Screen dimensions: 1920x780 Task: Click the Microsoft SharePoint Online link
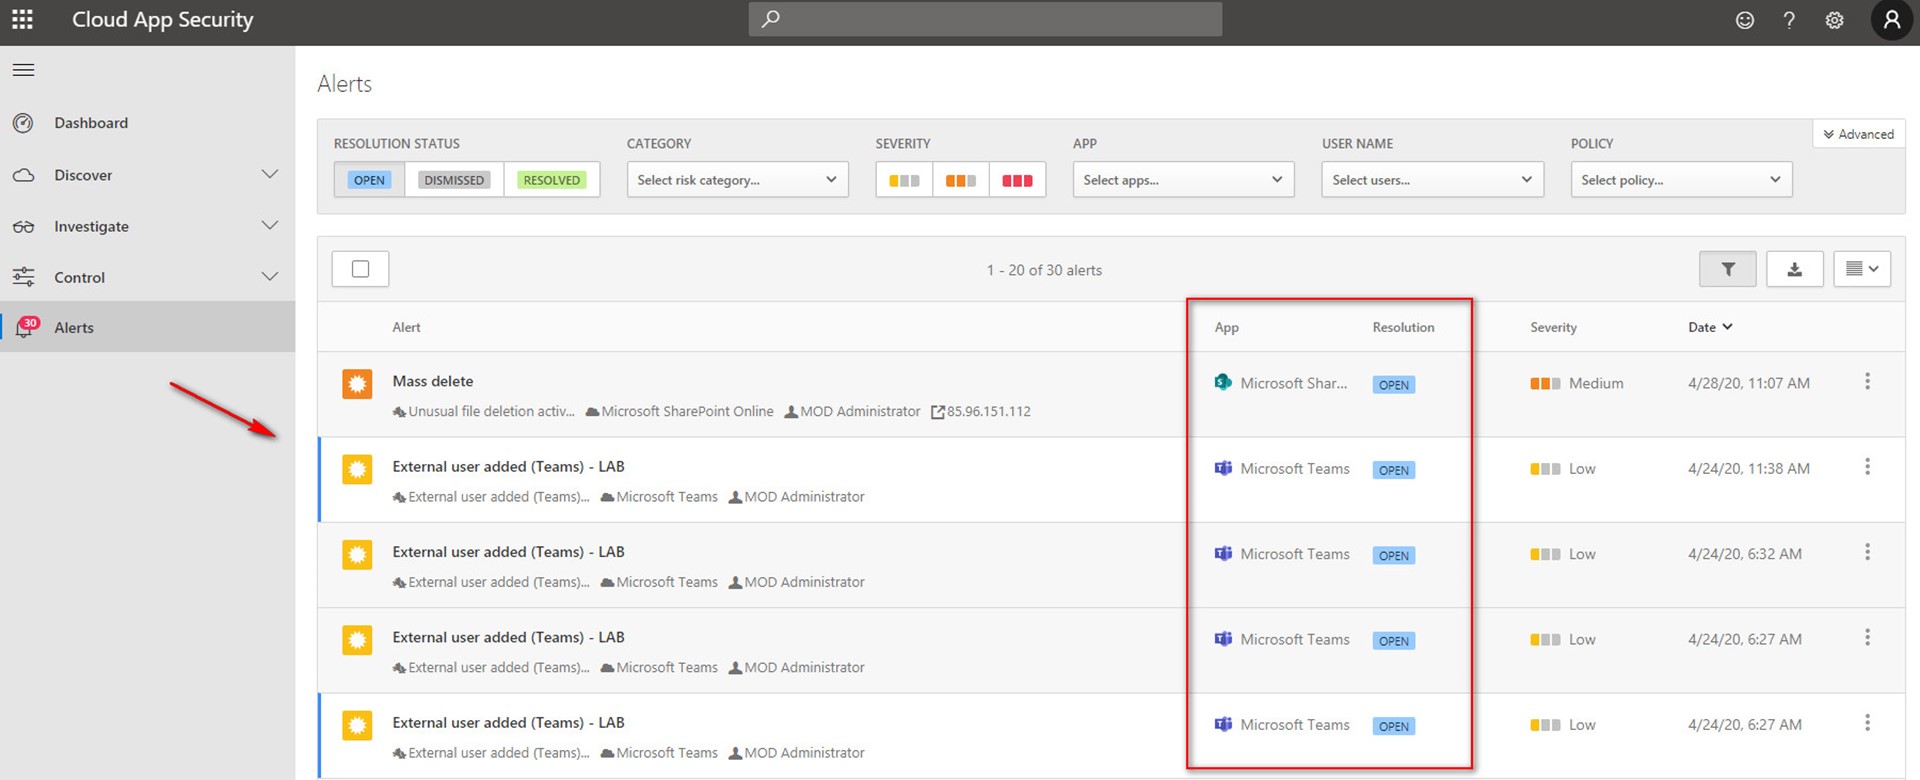(x=687, y=411)
